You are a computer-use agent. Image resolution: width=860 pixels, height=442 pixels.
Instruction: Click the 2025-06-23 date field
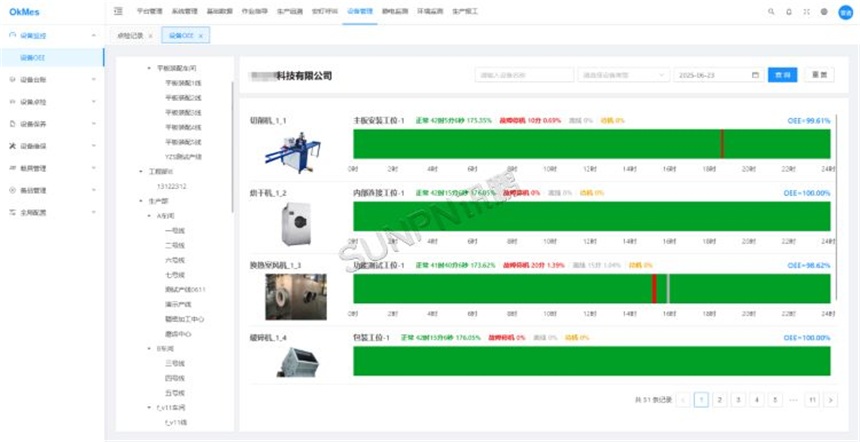pyautogui.click(x=718, y=75)
